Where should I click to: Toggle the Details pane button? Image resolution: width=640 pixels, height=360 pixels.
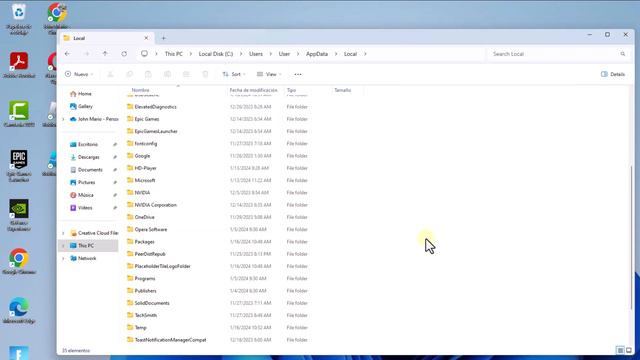click(613, 74)
